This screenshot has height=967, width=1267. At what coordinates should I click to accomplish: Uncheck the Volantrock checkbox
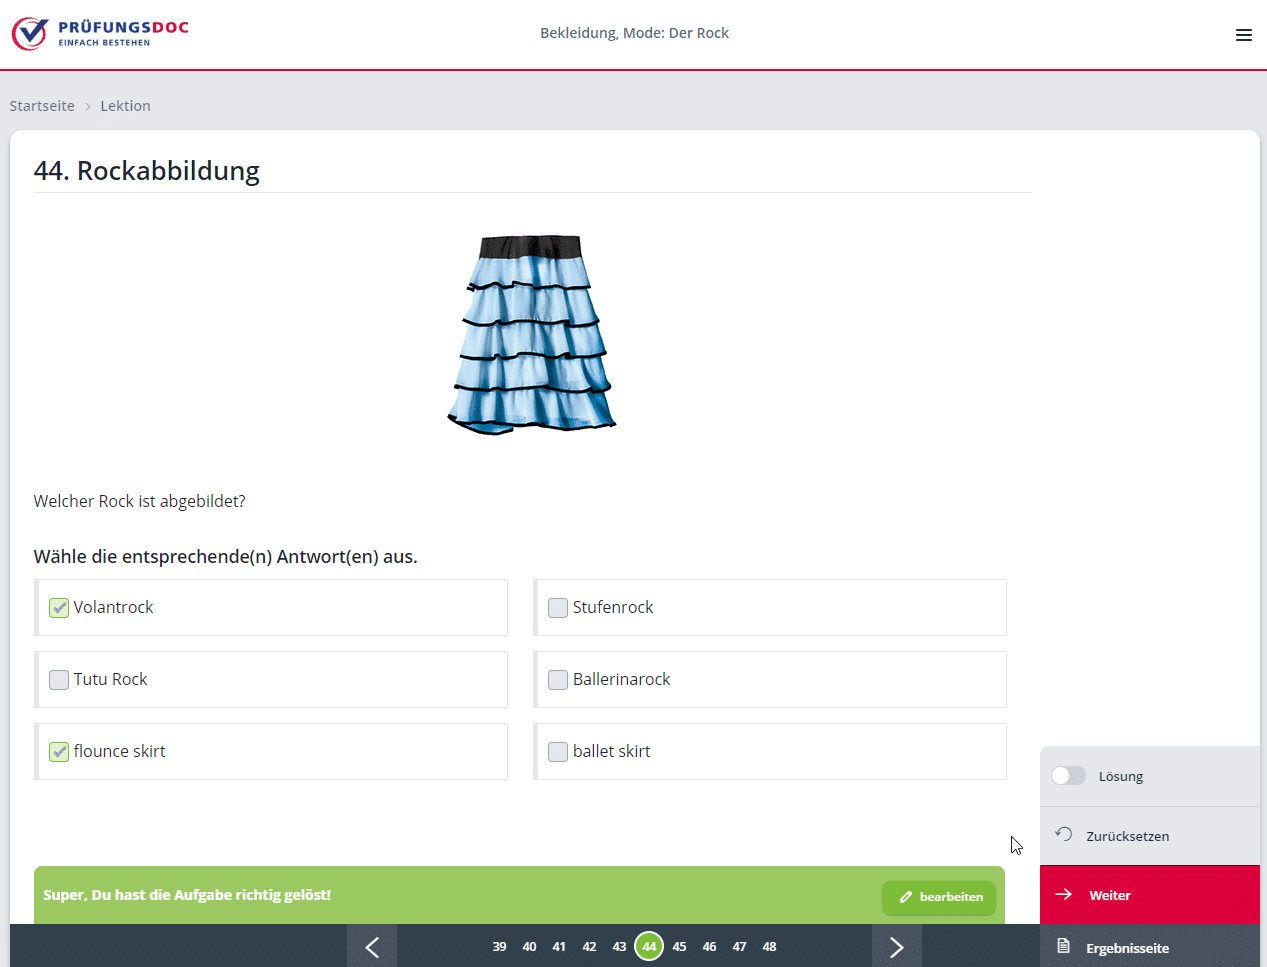click(59, 608)
